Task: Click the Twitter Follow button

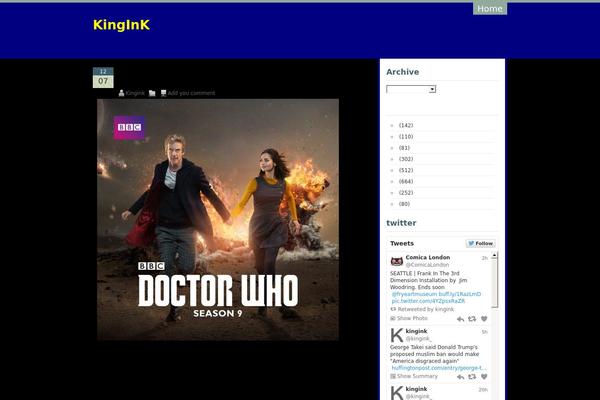Action: tap(481, 243)
